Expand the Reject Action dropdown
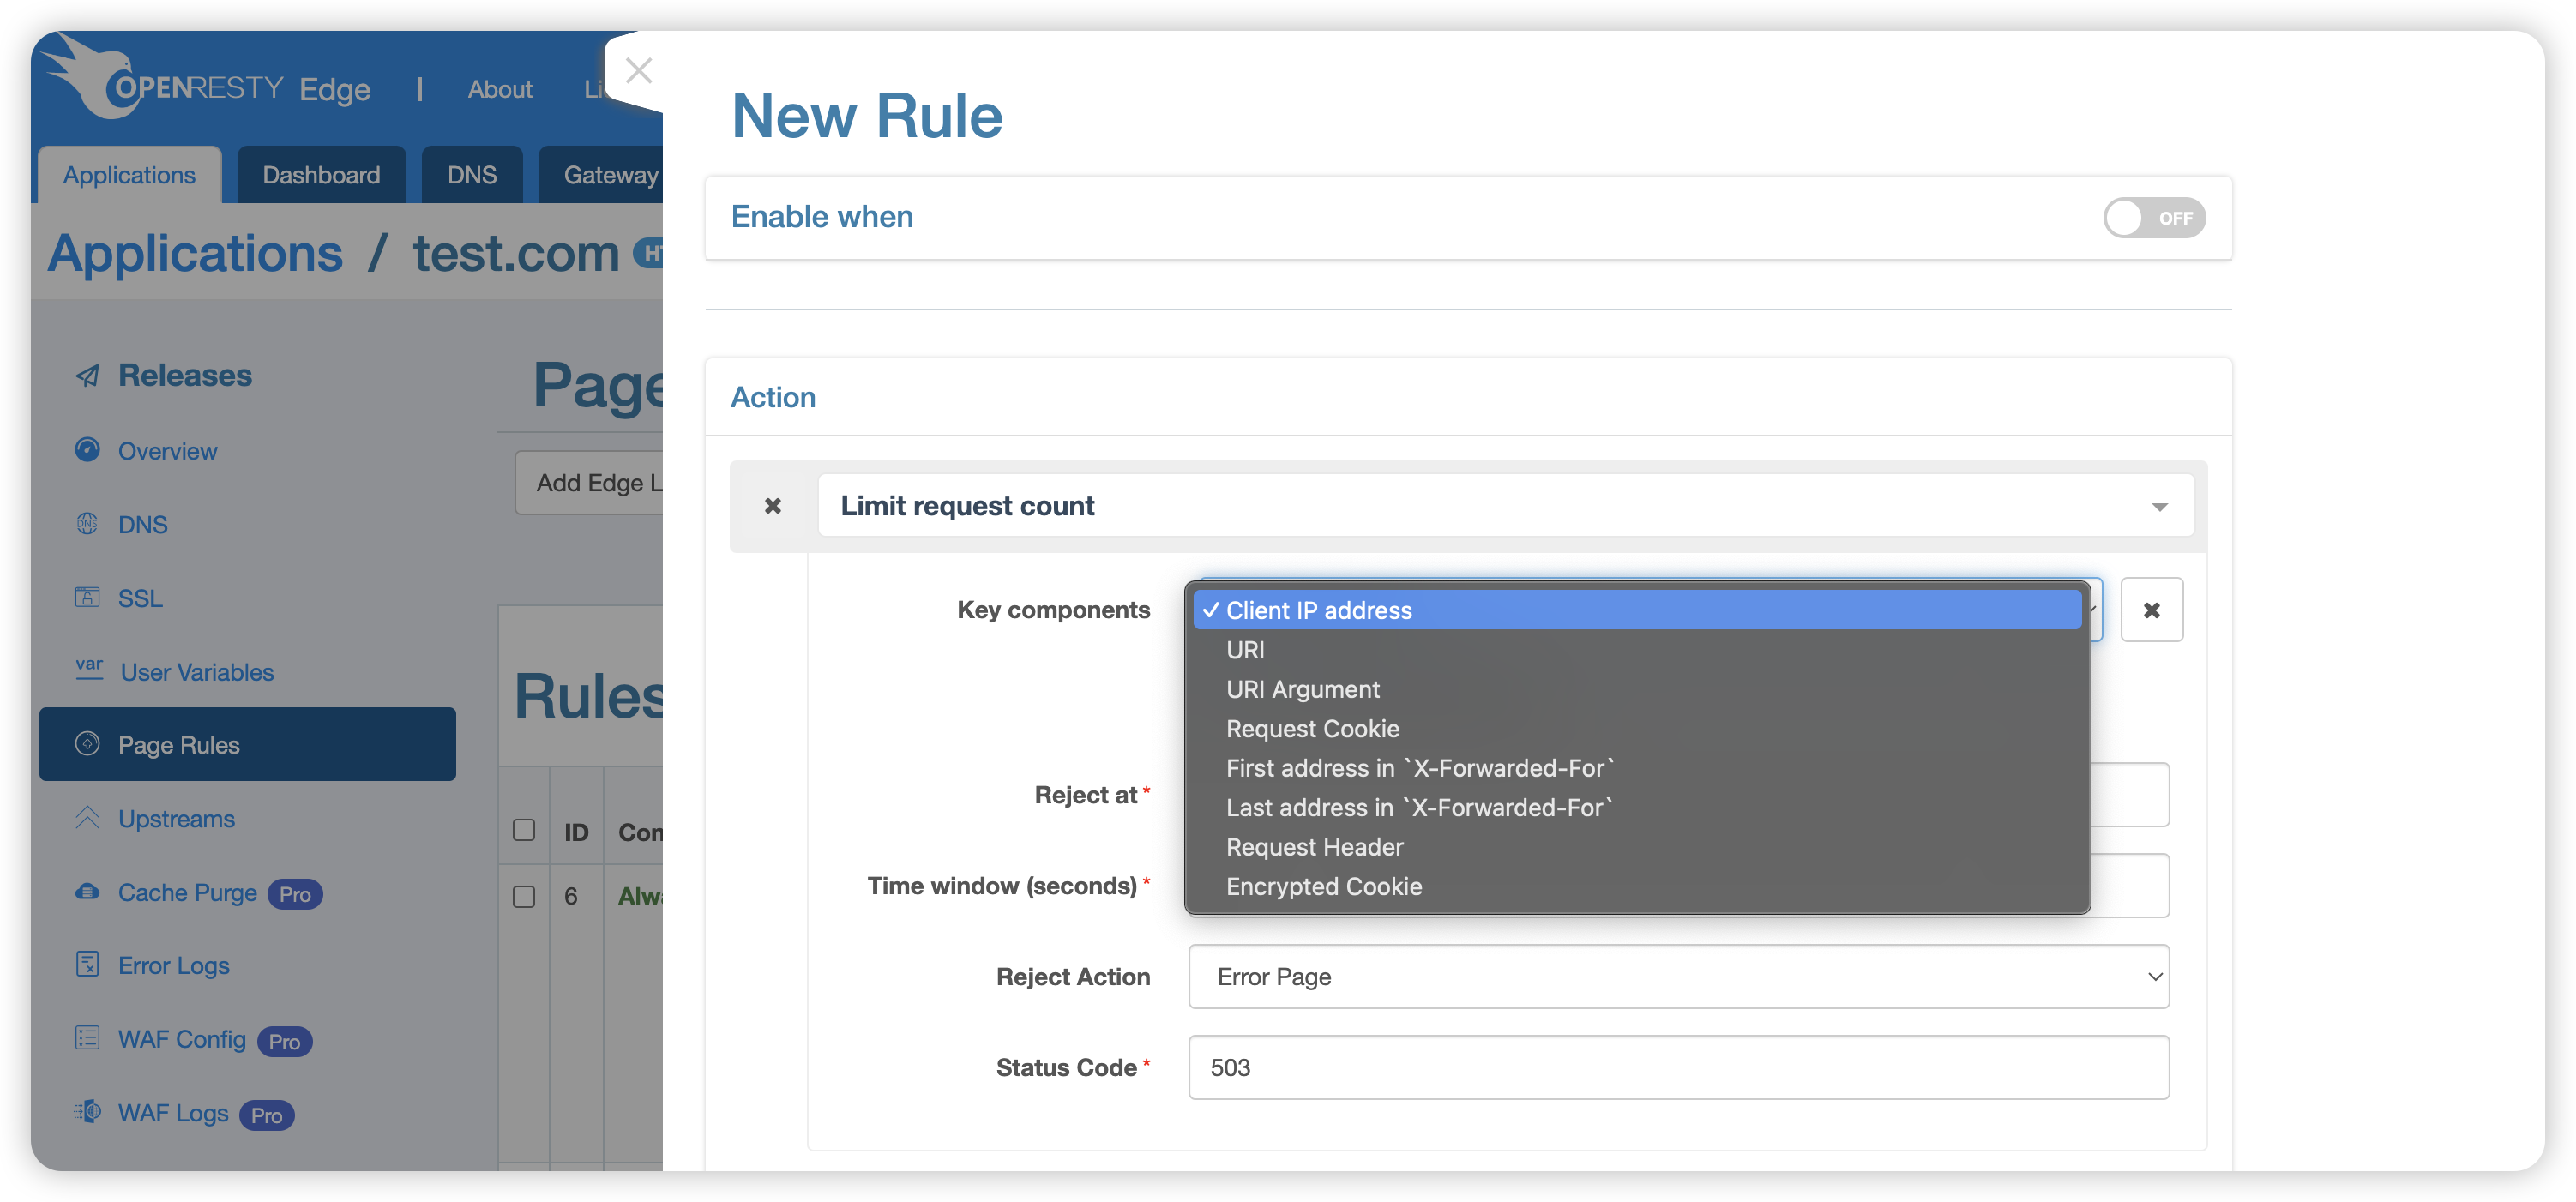 1676,976
